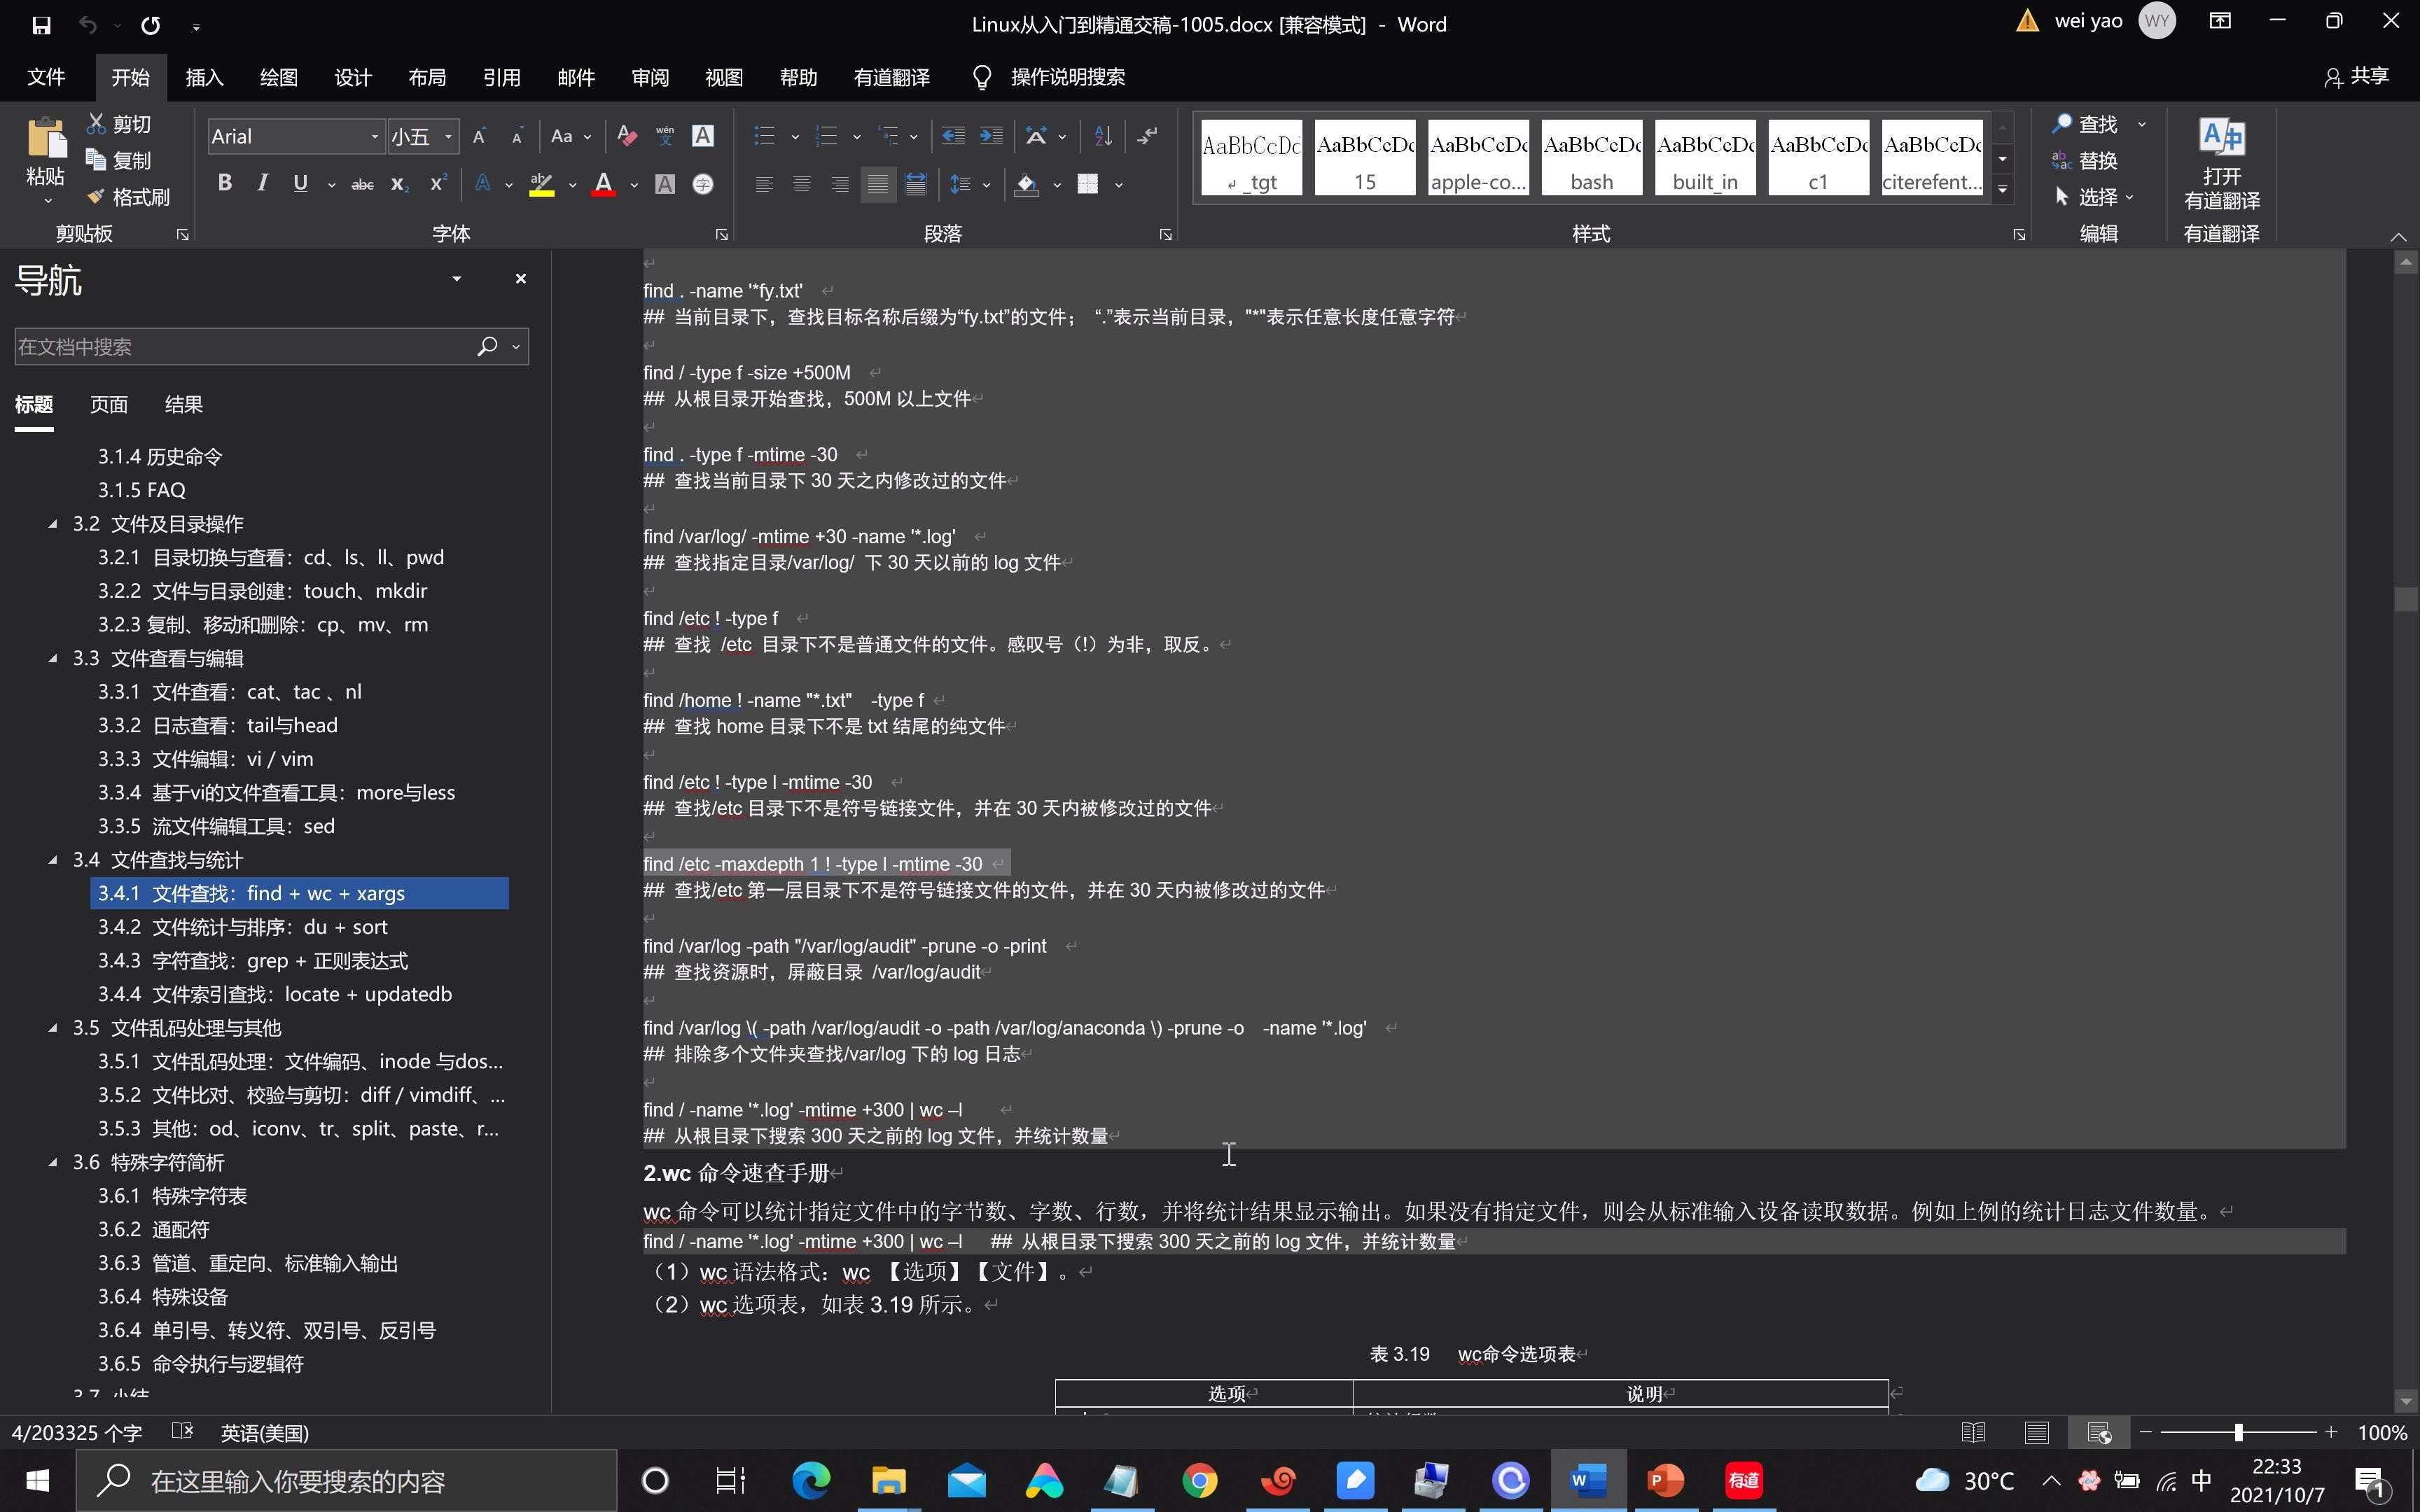Show paragraph marks icon
This screenshot has width=2420, height=1512.
[1148, 137]
